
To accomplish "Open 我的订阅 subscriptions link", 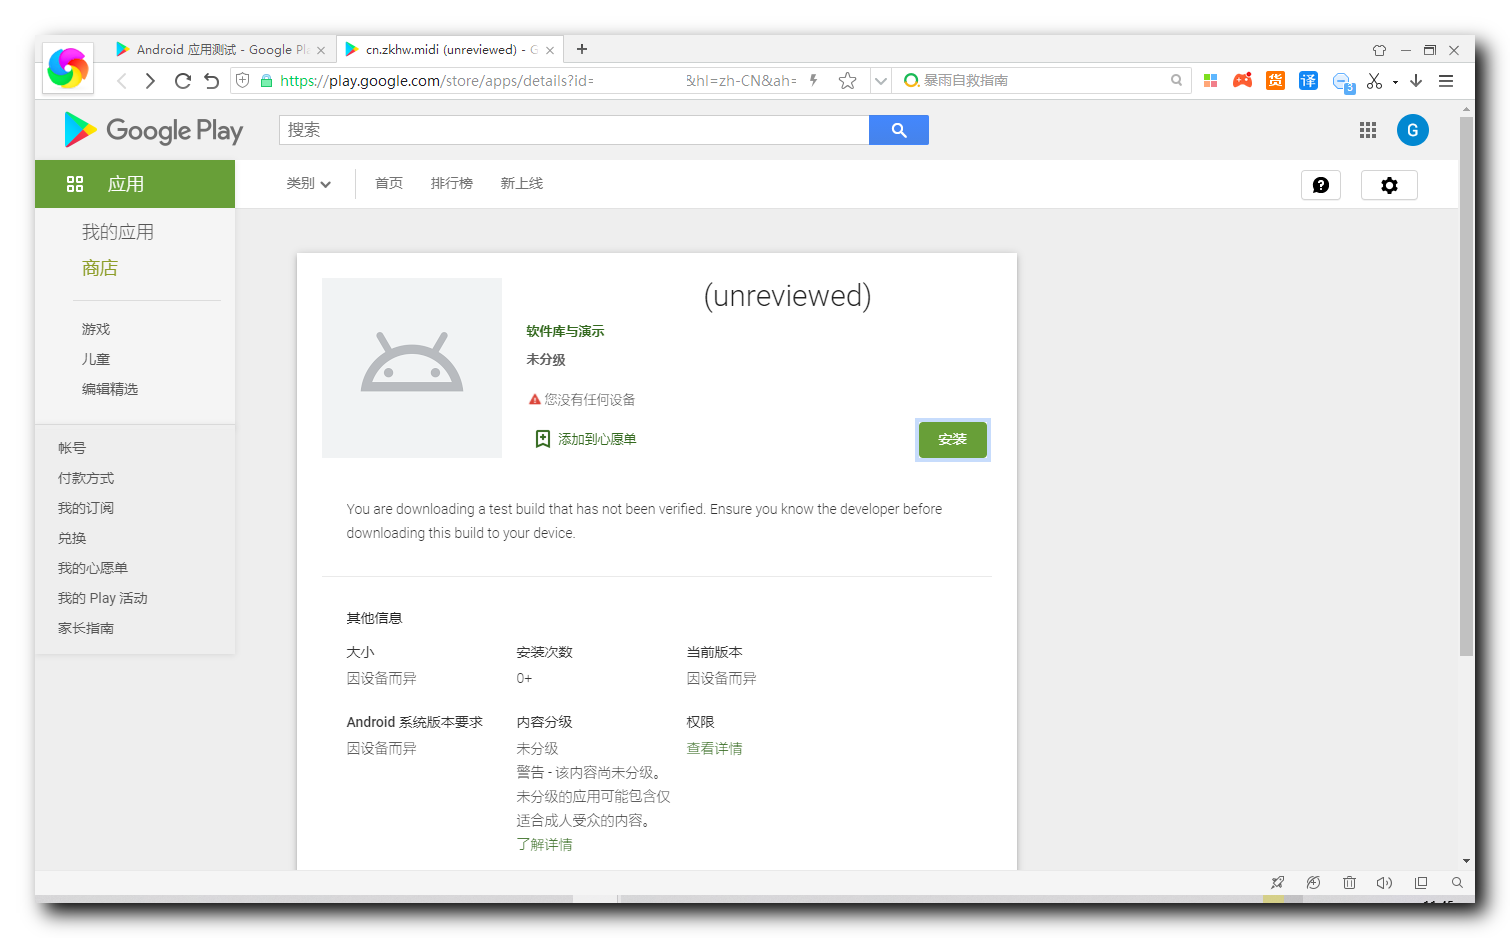I will point(86,508).
